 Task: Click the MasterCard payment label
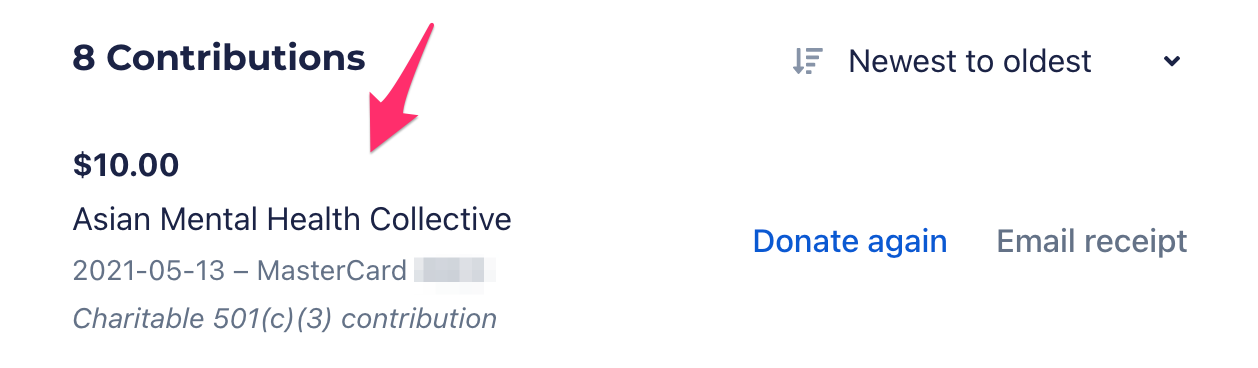pyautogui.click(x=332, y=270)
